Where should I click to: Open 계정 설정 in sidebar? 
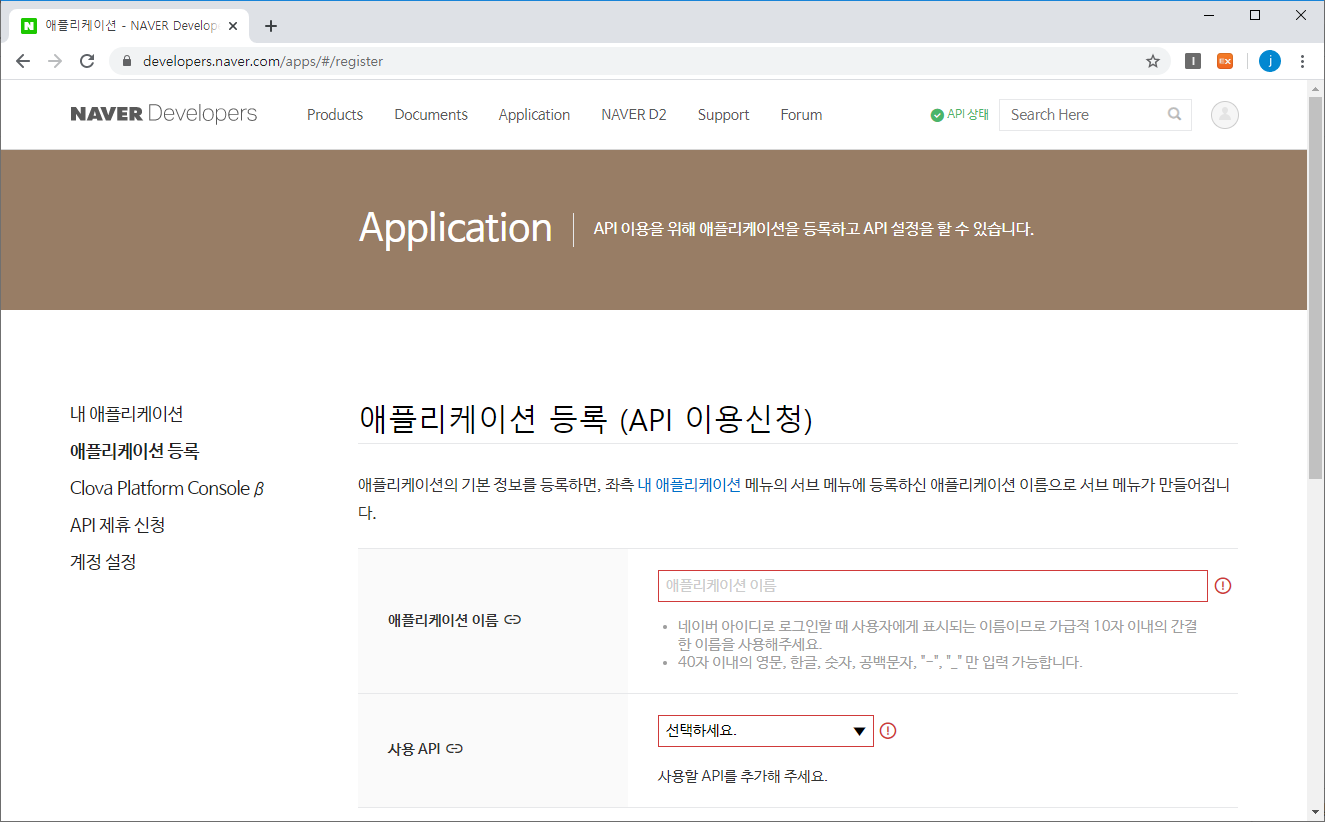click(103, 562)
